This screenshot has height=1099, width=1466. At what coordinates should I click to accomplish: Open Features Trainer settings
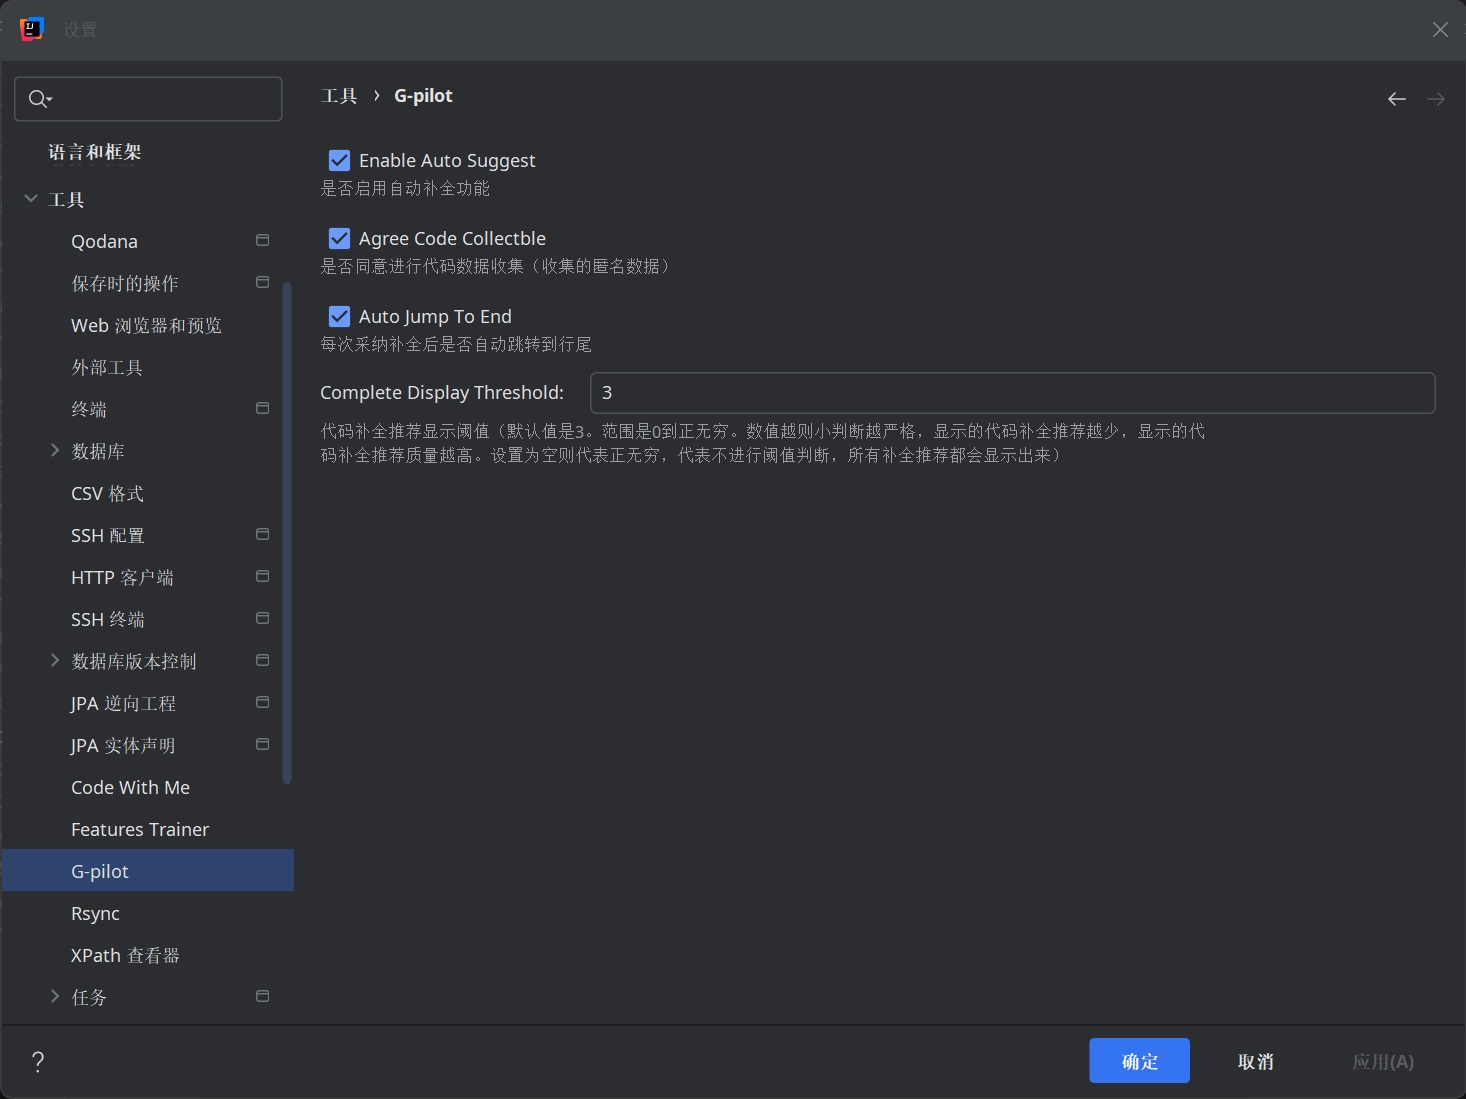[x=148, y=829]
